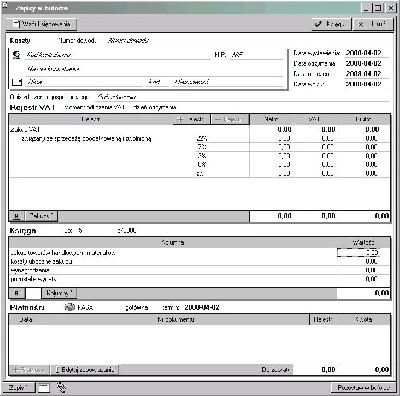400x396 pixels.
Task: Click the second contractor name line field
Action: (x=154, y=69)
